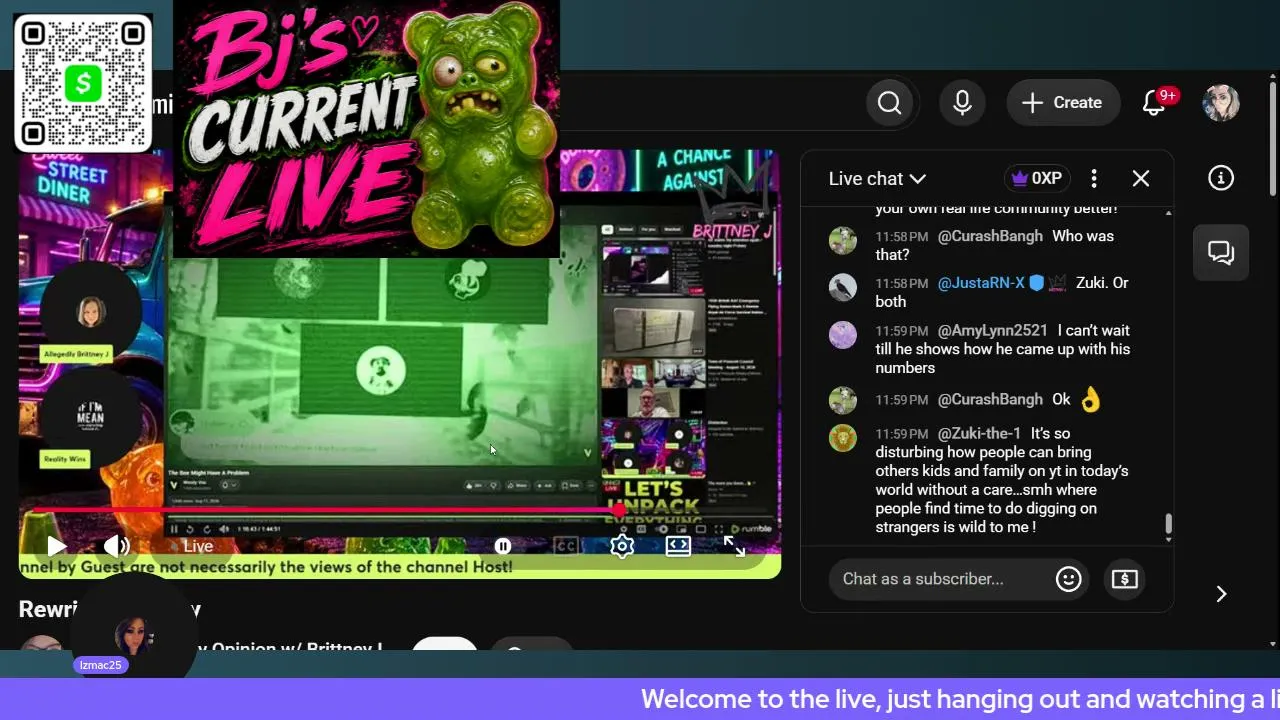Click the 'It's so disturbing' chat message text
Viewport: 1280px width, 720px height.
pos(1002,480)
